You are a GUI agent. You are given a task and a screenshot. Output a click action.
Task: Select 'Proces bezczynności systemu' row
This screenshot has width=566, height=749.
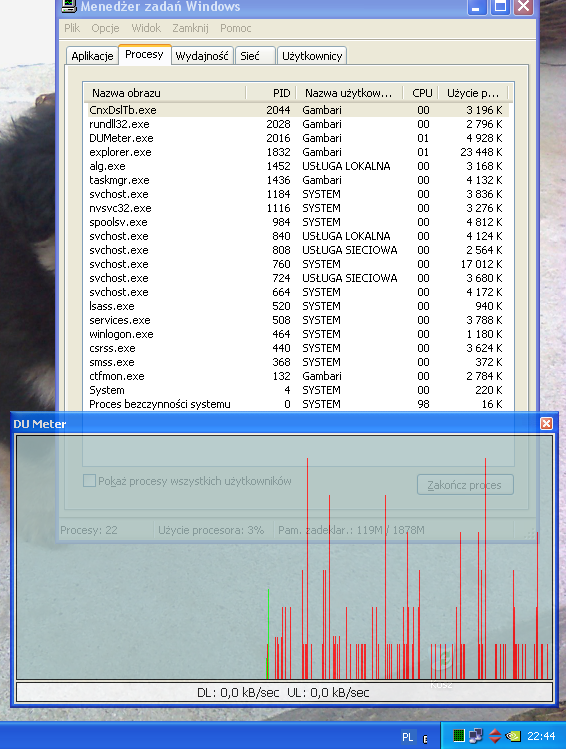pos(297,404)
